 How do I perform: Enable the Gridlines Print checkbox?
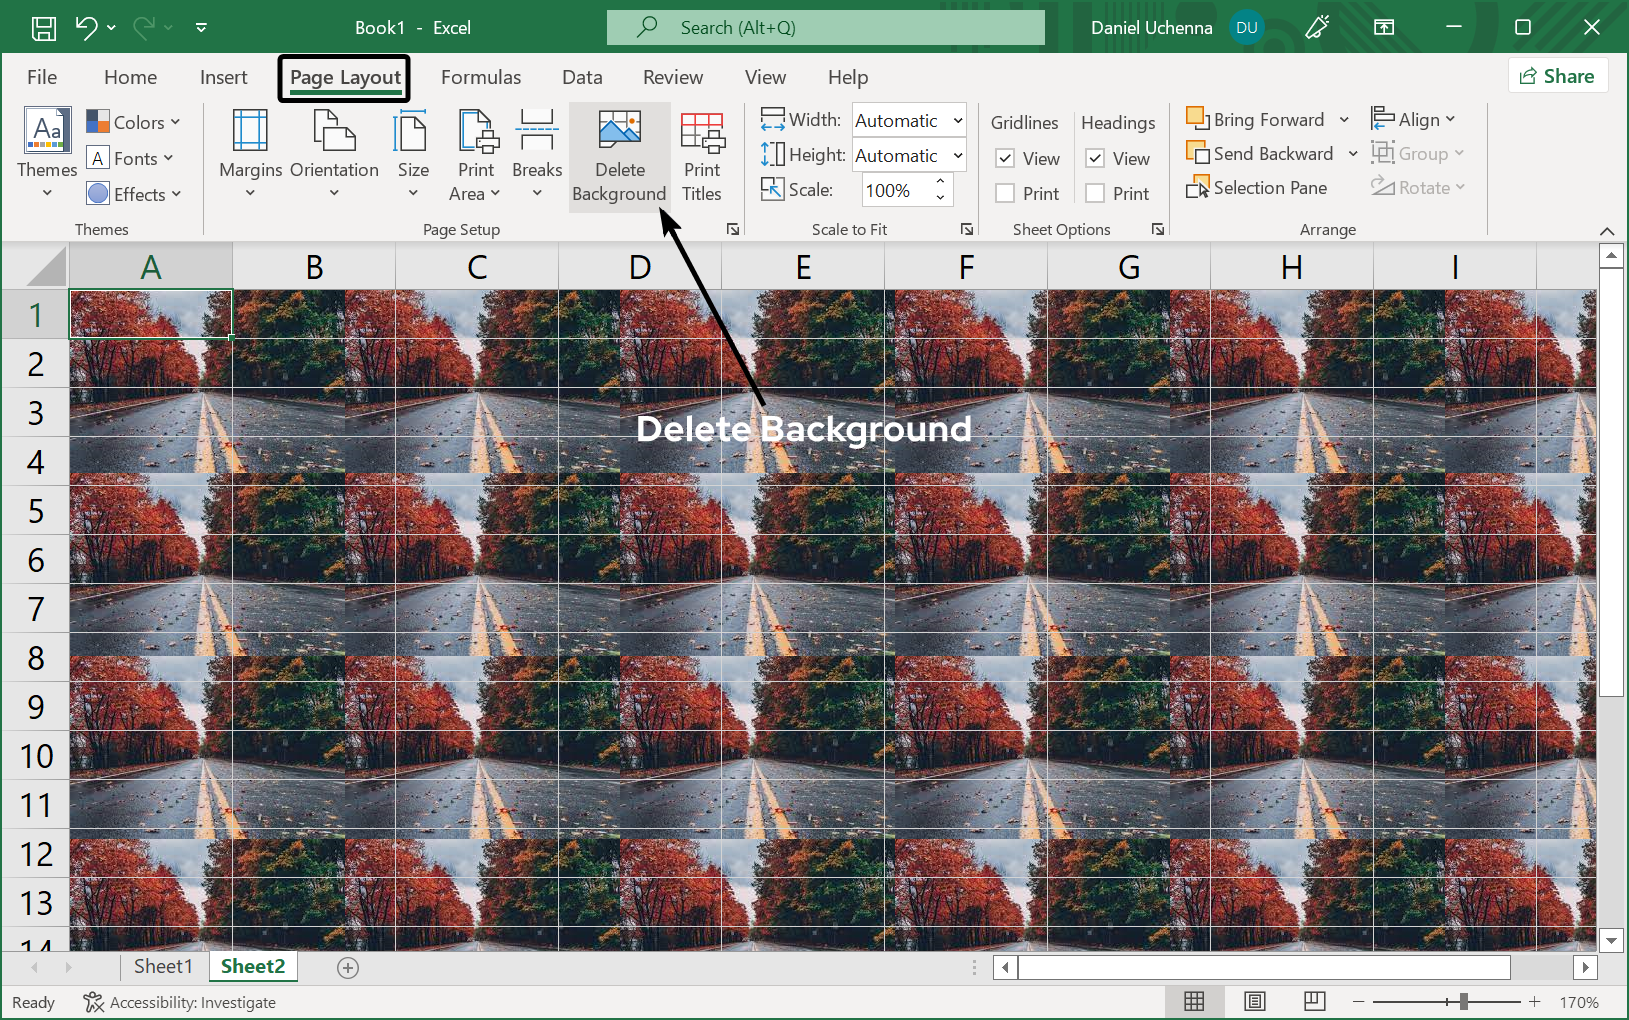[1006, 194]
